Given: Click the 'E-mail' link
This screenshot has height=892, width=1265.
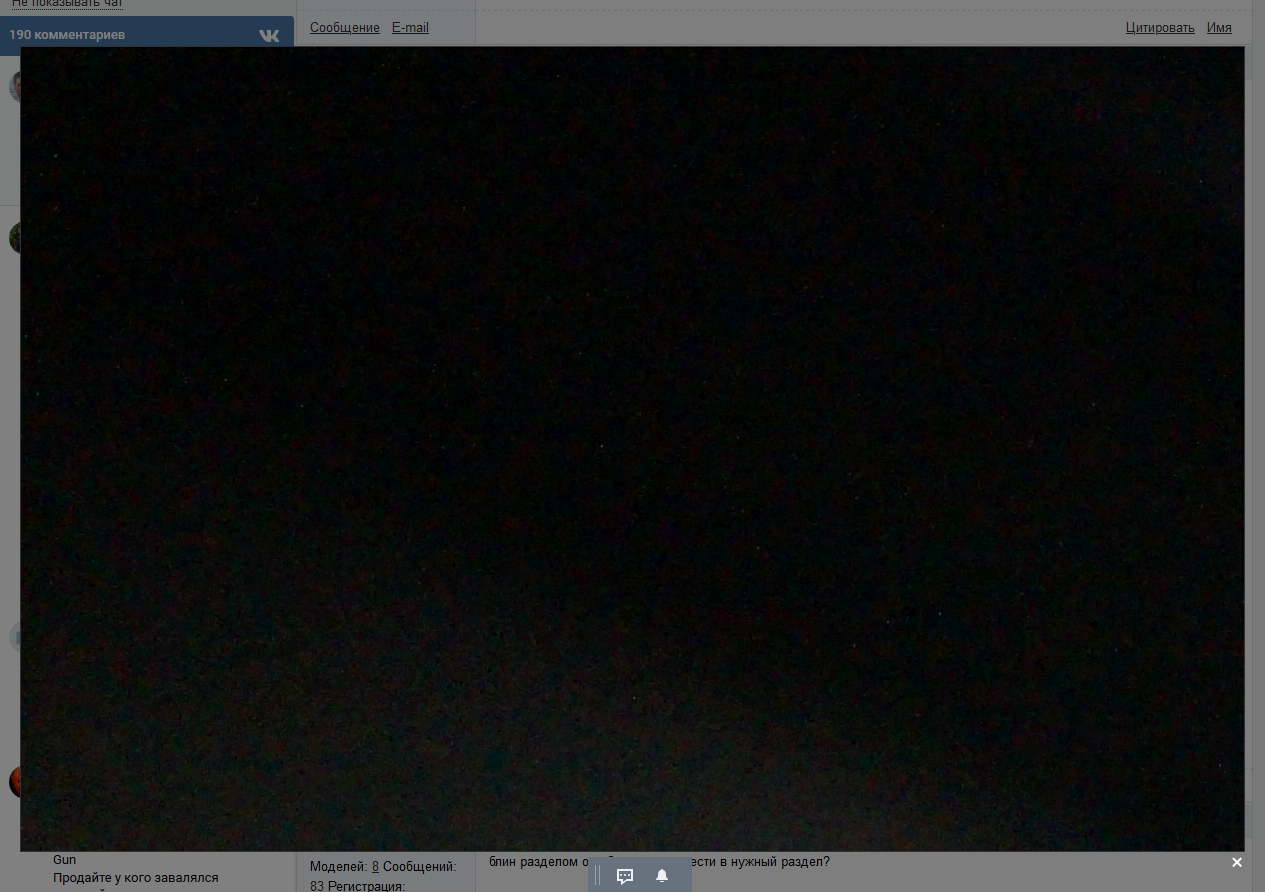Looking at the screenshot, I should point(410,28).
